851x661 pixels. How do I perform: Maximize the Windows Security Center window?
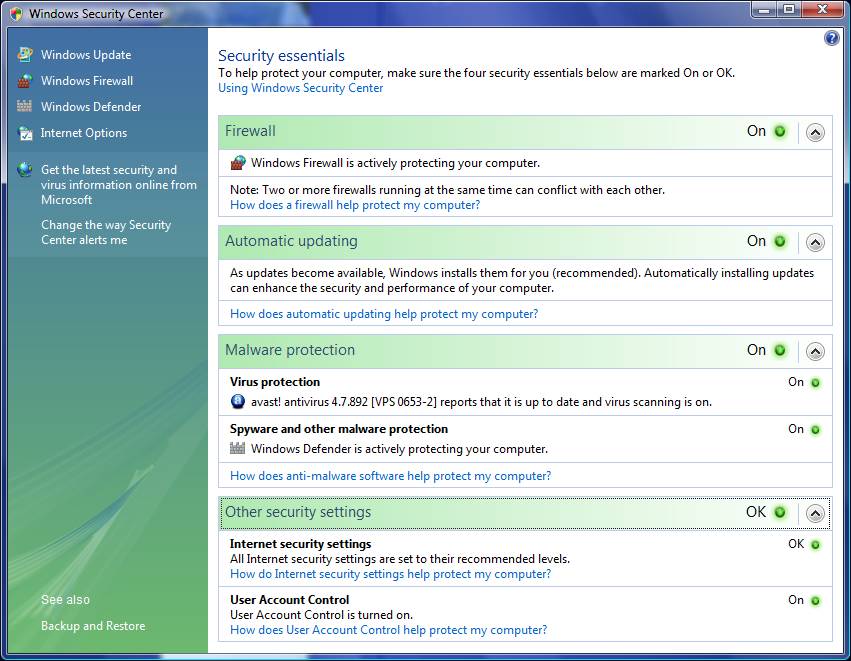tap(789, 10)
